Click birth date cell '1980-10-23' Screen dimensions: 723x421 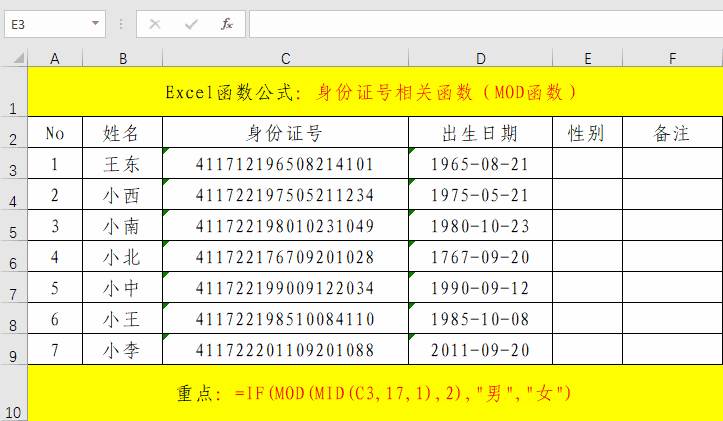(480, 225)
